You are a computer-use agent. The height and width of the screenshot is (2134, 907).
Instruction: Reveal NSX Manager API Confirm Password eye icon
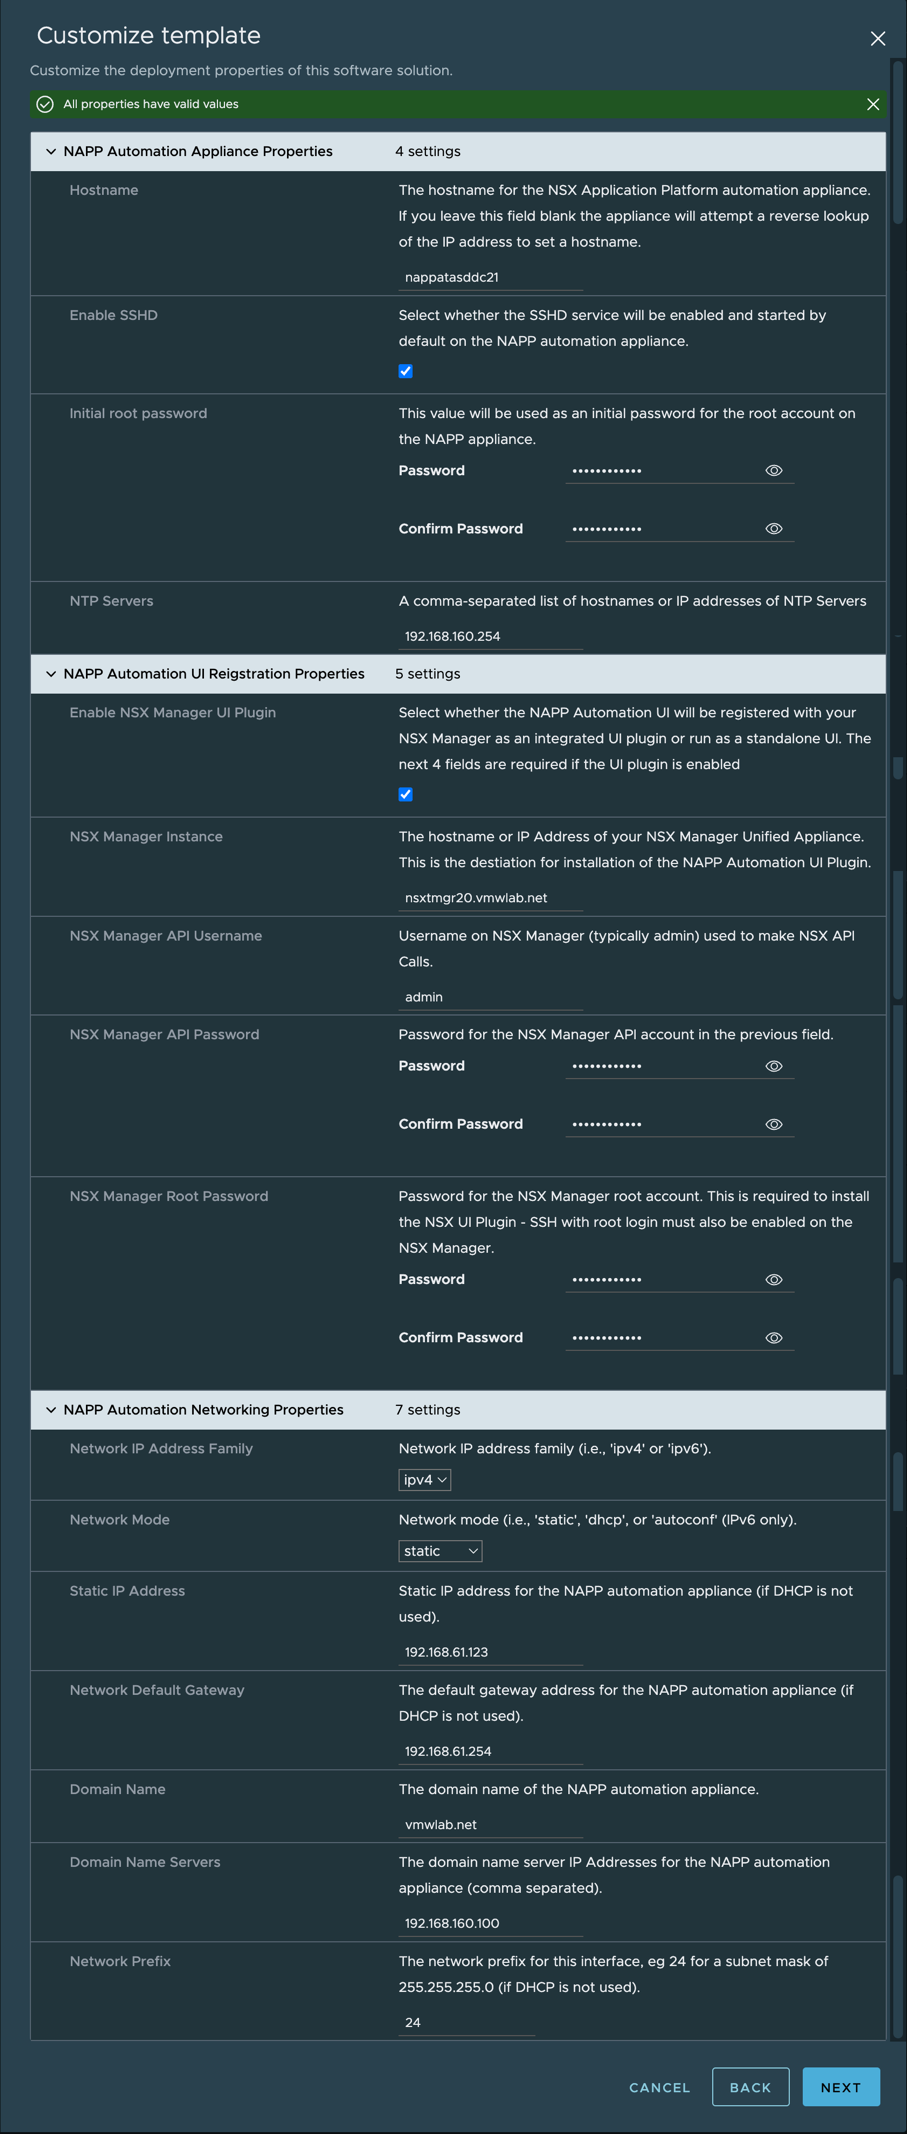coord(774,1124)
